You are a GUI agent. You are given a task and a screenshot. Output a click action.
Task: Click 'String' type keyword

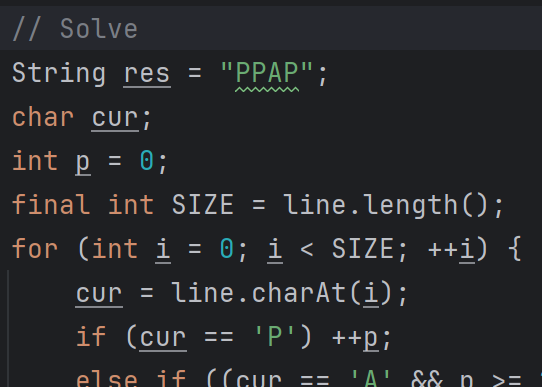[x=59, y=73]
